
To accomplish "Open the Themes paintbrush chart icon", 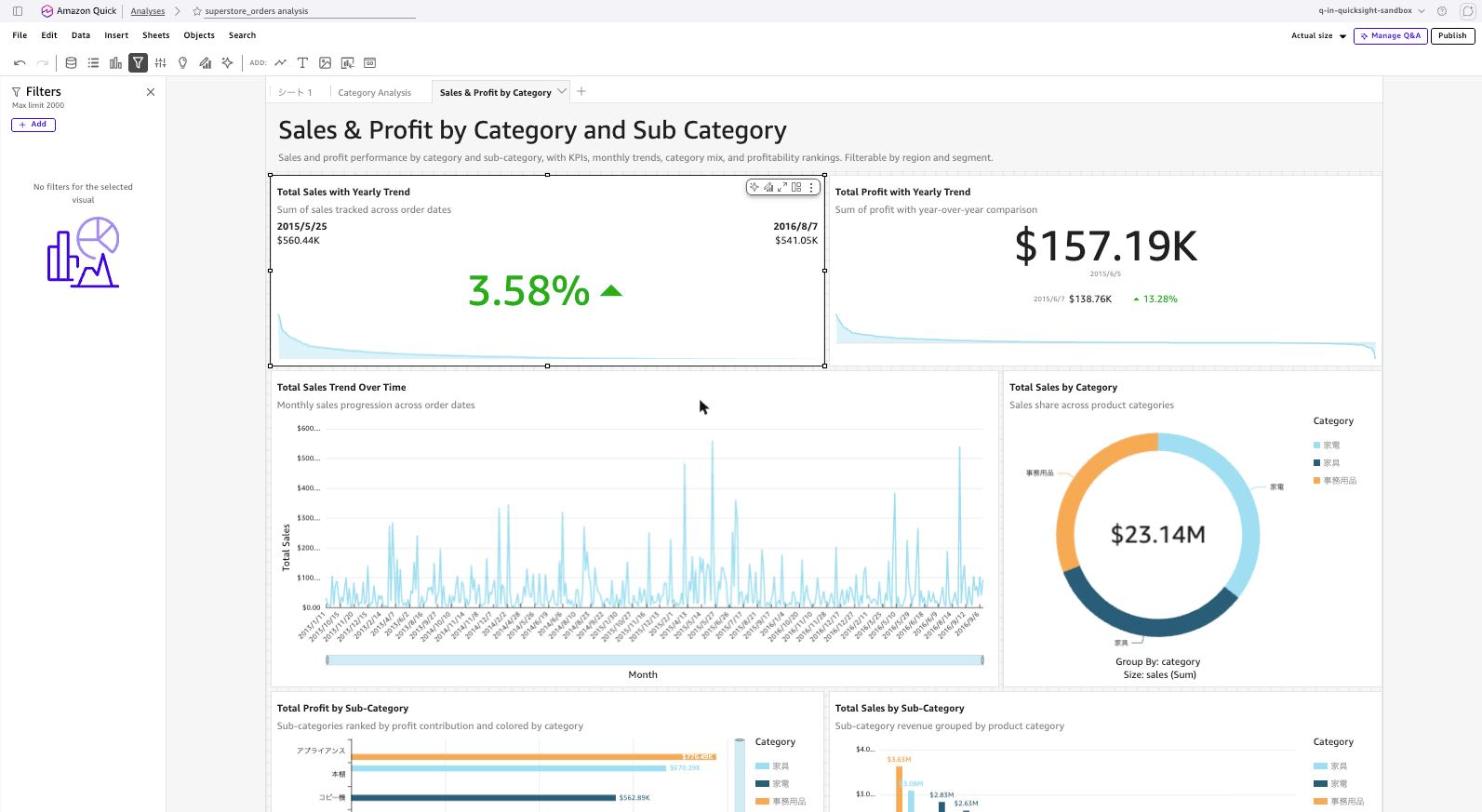I will point(205,63).
